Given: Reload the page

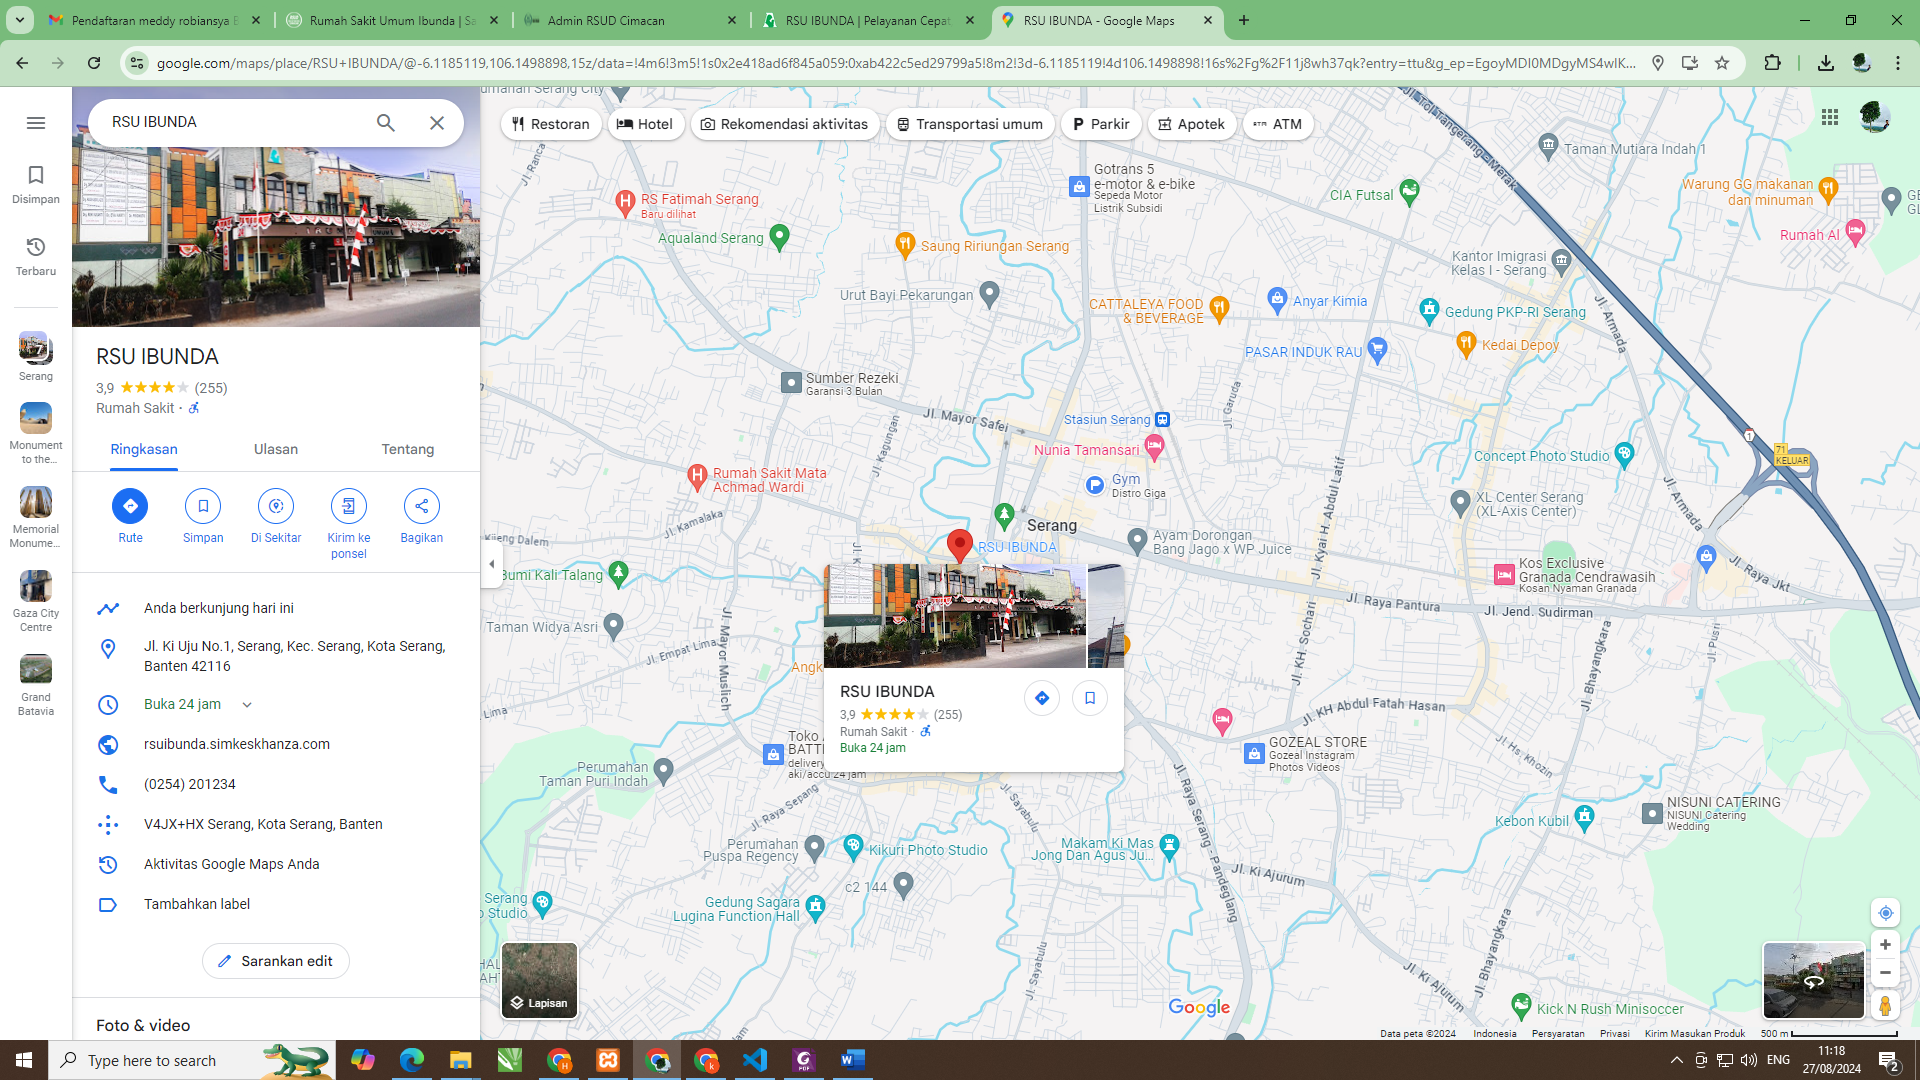Looking at the screenshot, I should point(94,63).
